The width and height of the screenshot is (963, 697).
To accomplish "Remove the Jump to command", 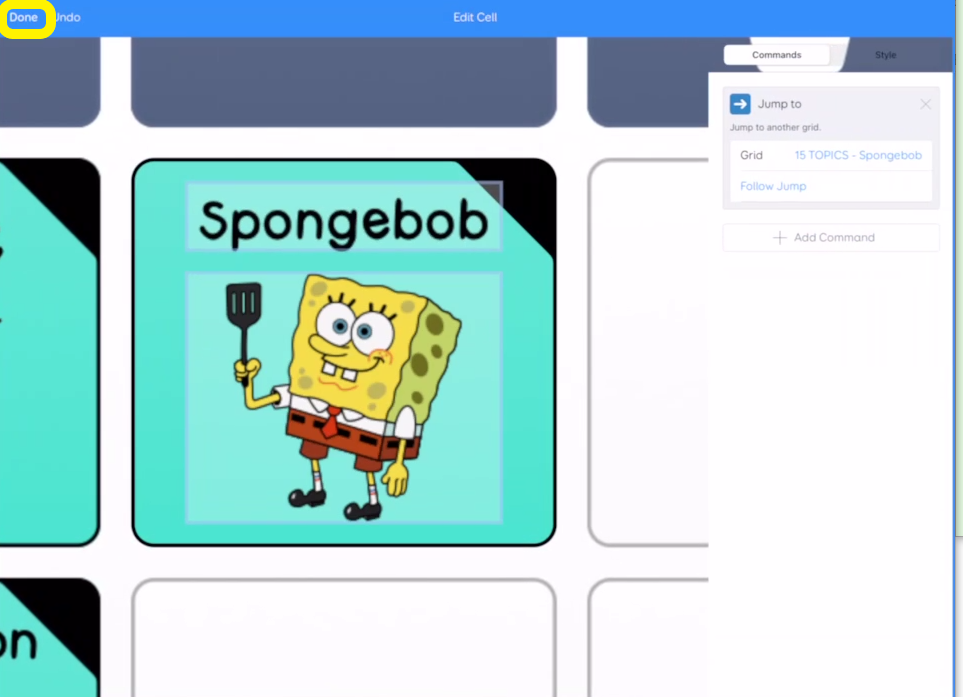I will point(926,104).
